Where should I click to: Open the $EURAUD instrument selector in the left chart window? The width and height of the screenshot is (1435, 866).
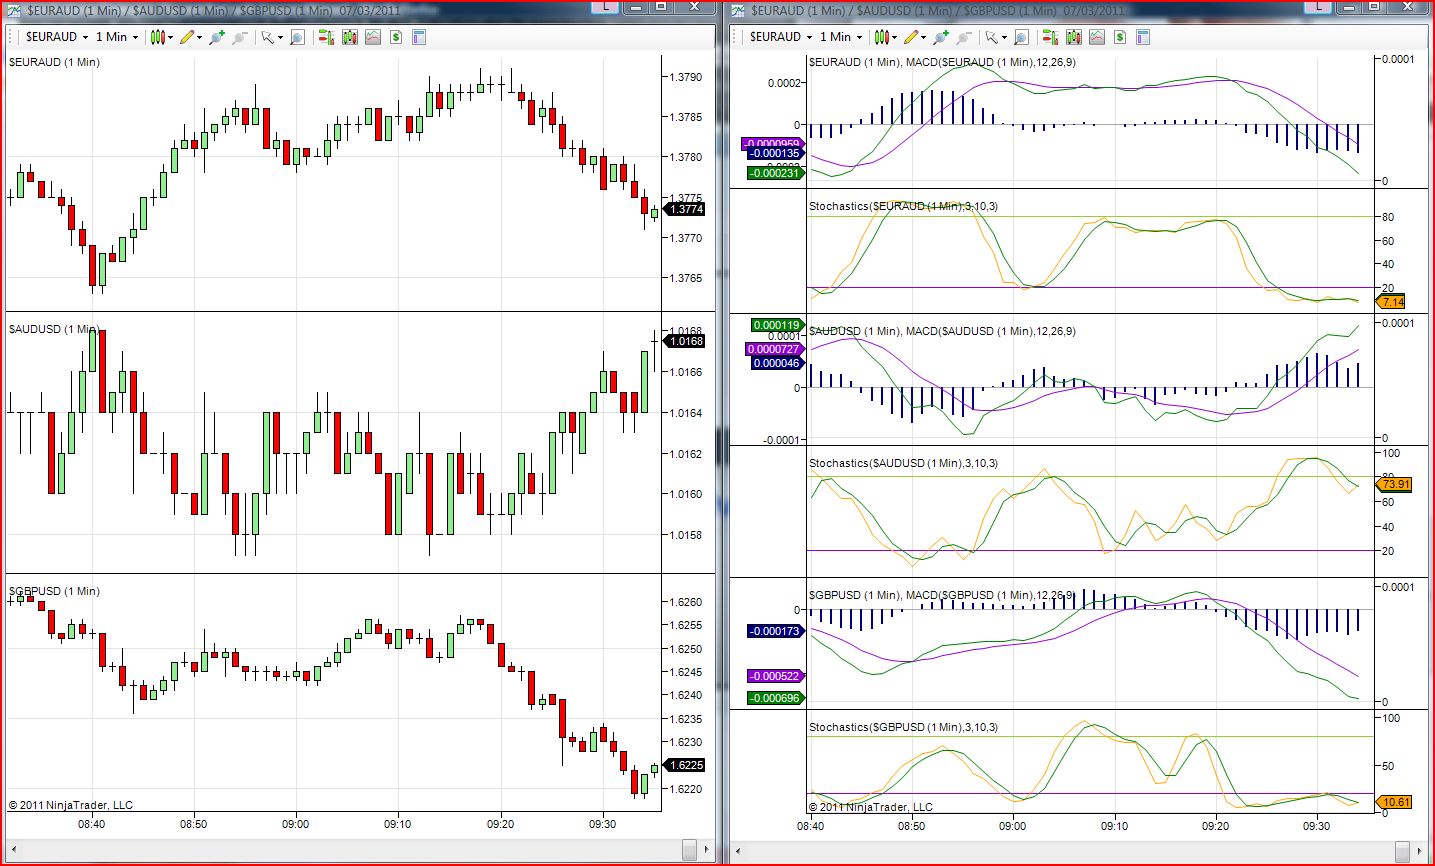57,37
